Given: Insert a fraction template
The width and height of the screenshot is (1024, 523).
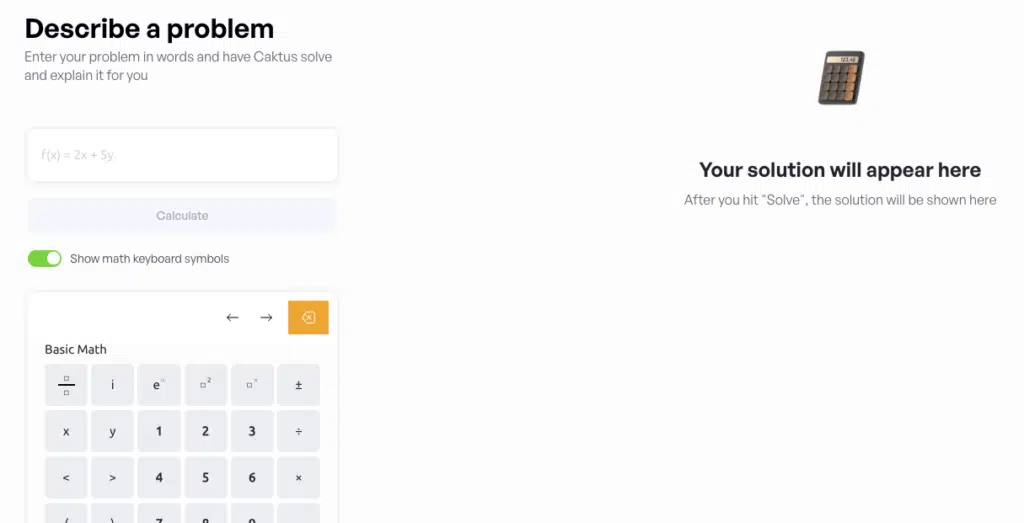Looking at the screenshot, I should (66, 385).
